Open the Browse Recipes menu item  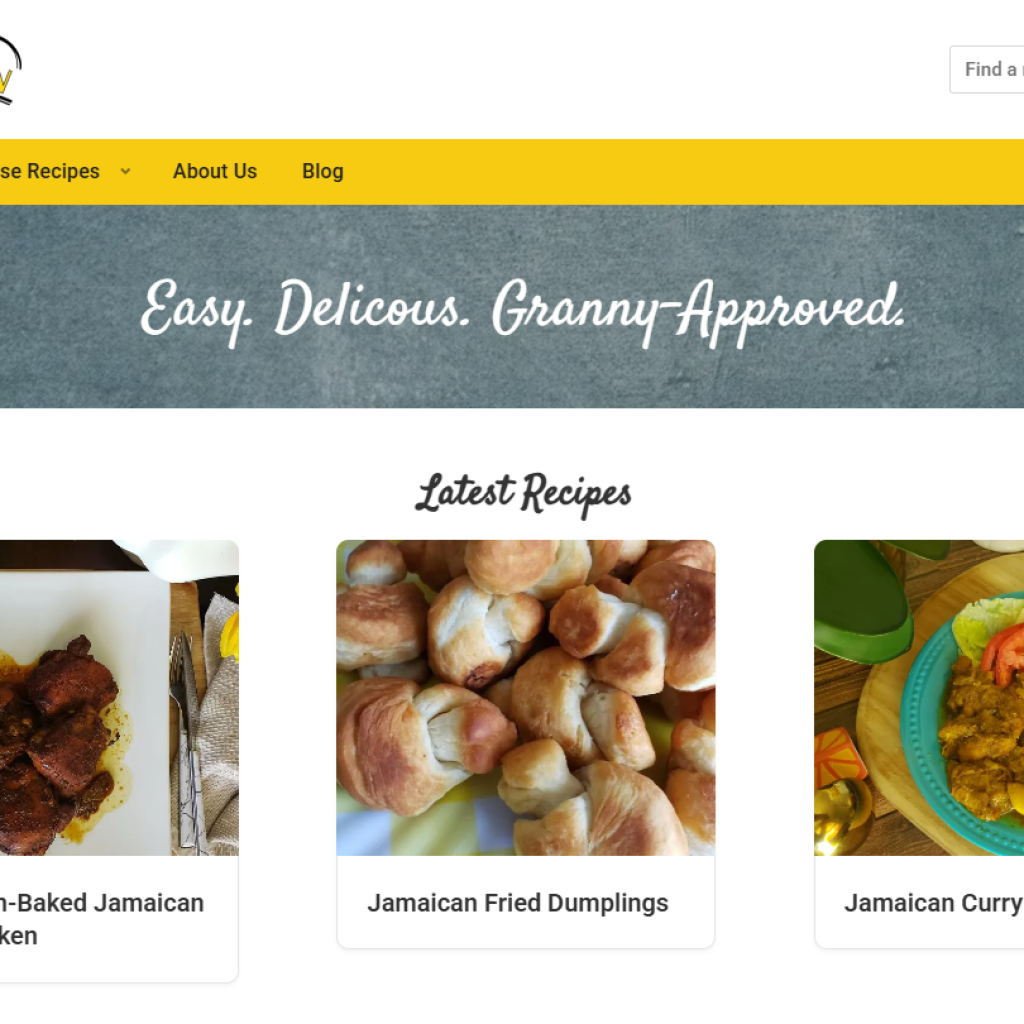(x=50, y=171)
